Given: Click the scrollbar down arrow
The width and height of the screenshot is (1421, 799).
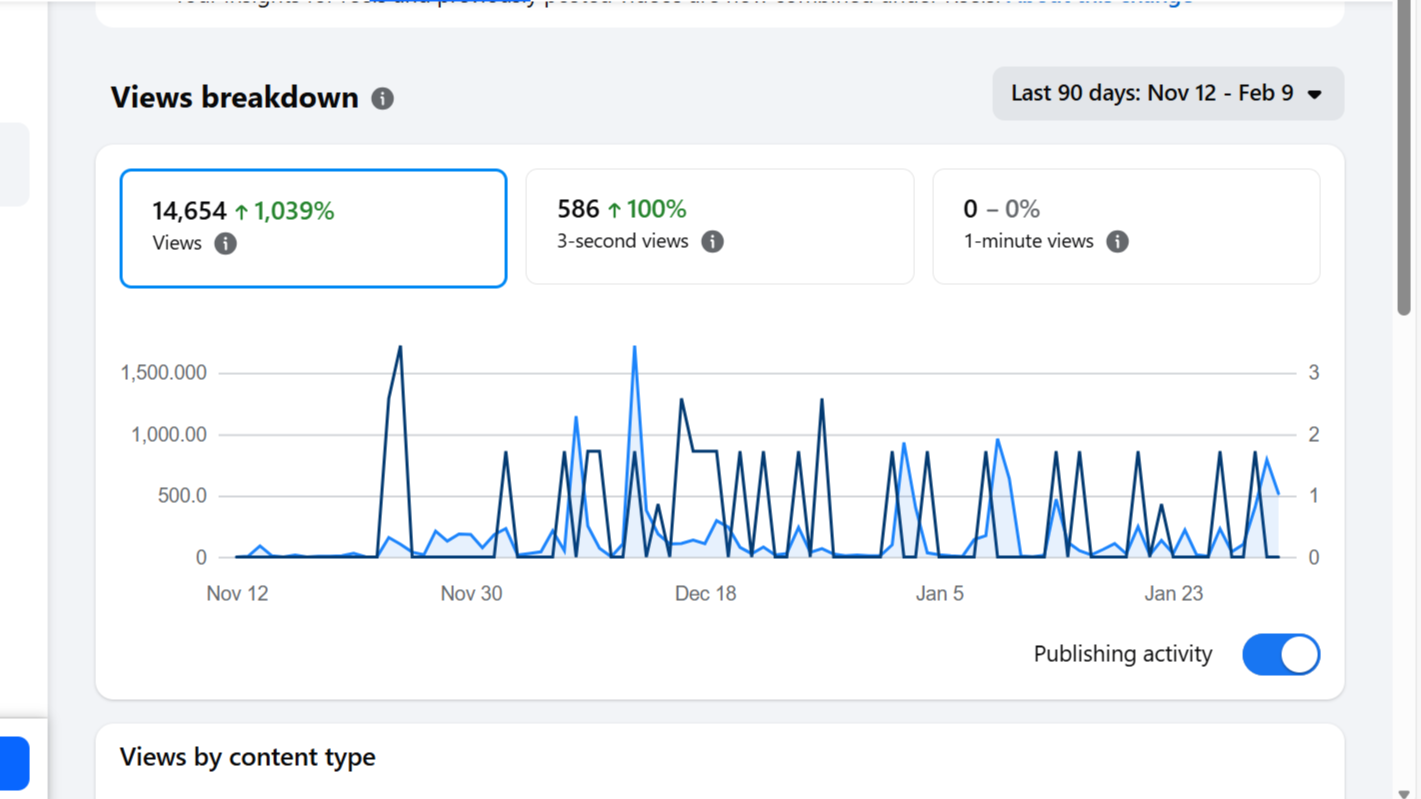Looking at the screenshot, I should tap(1404, 792).
